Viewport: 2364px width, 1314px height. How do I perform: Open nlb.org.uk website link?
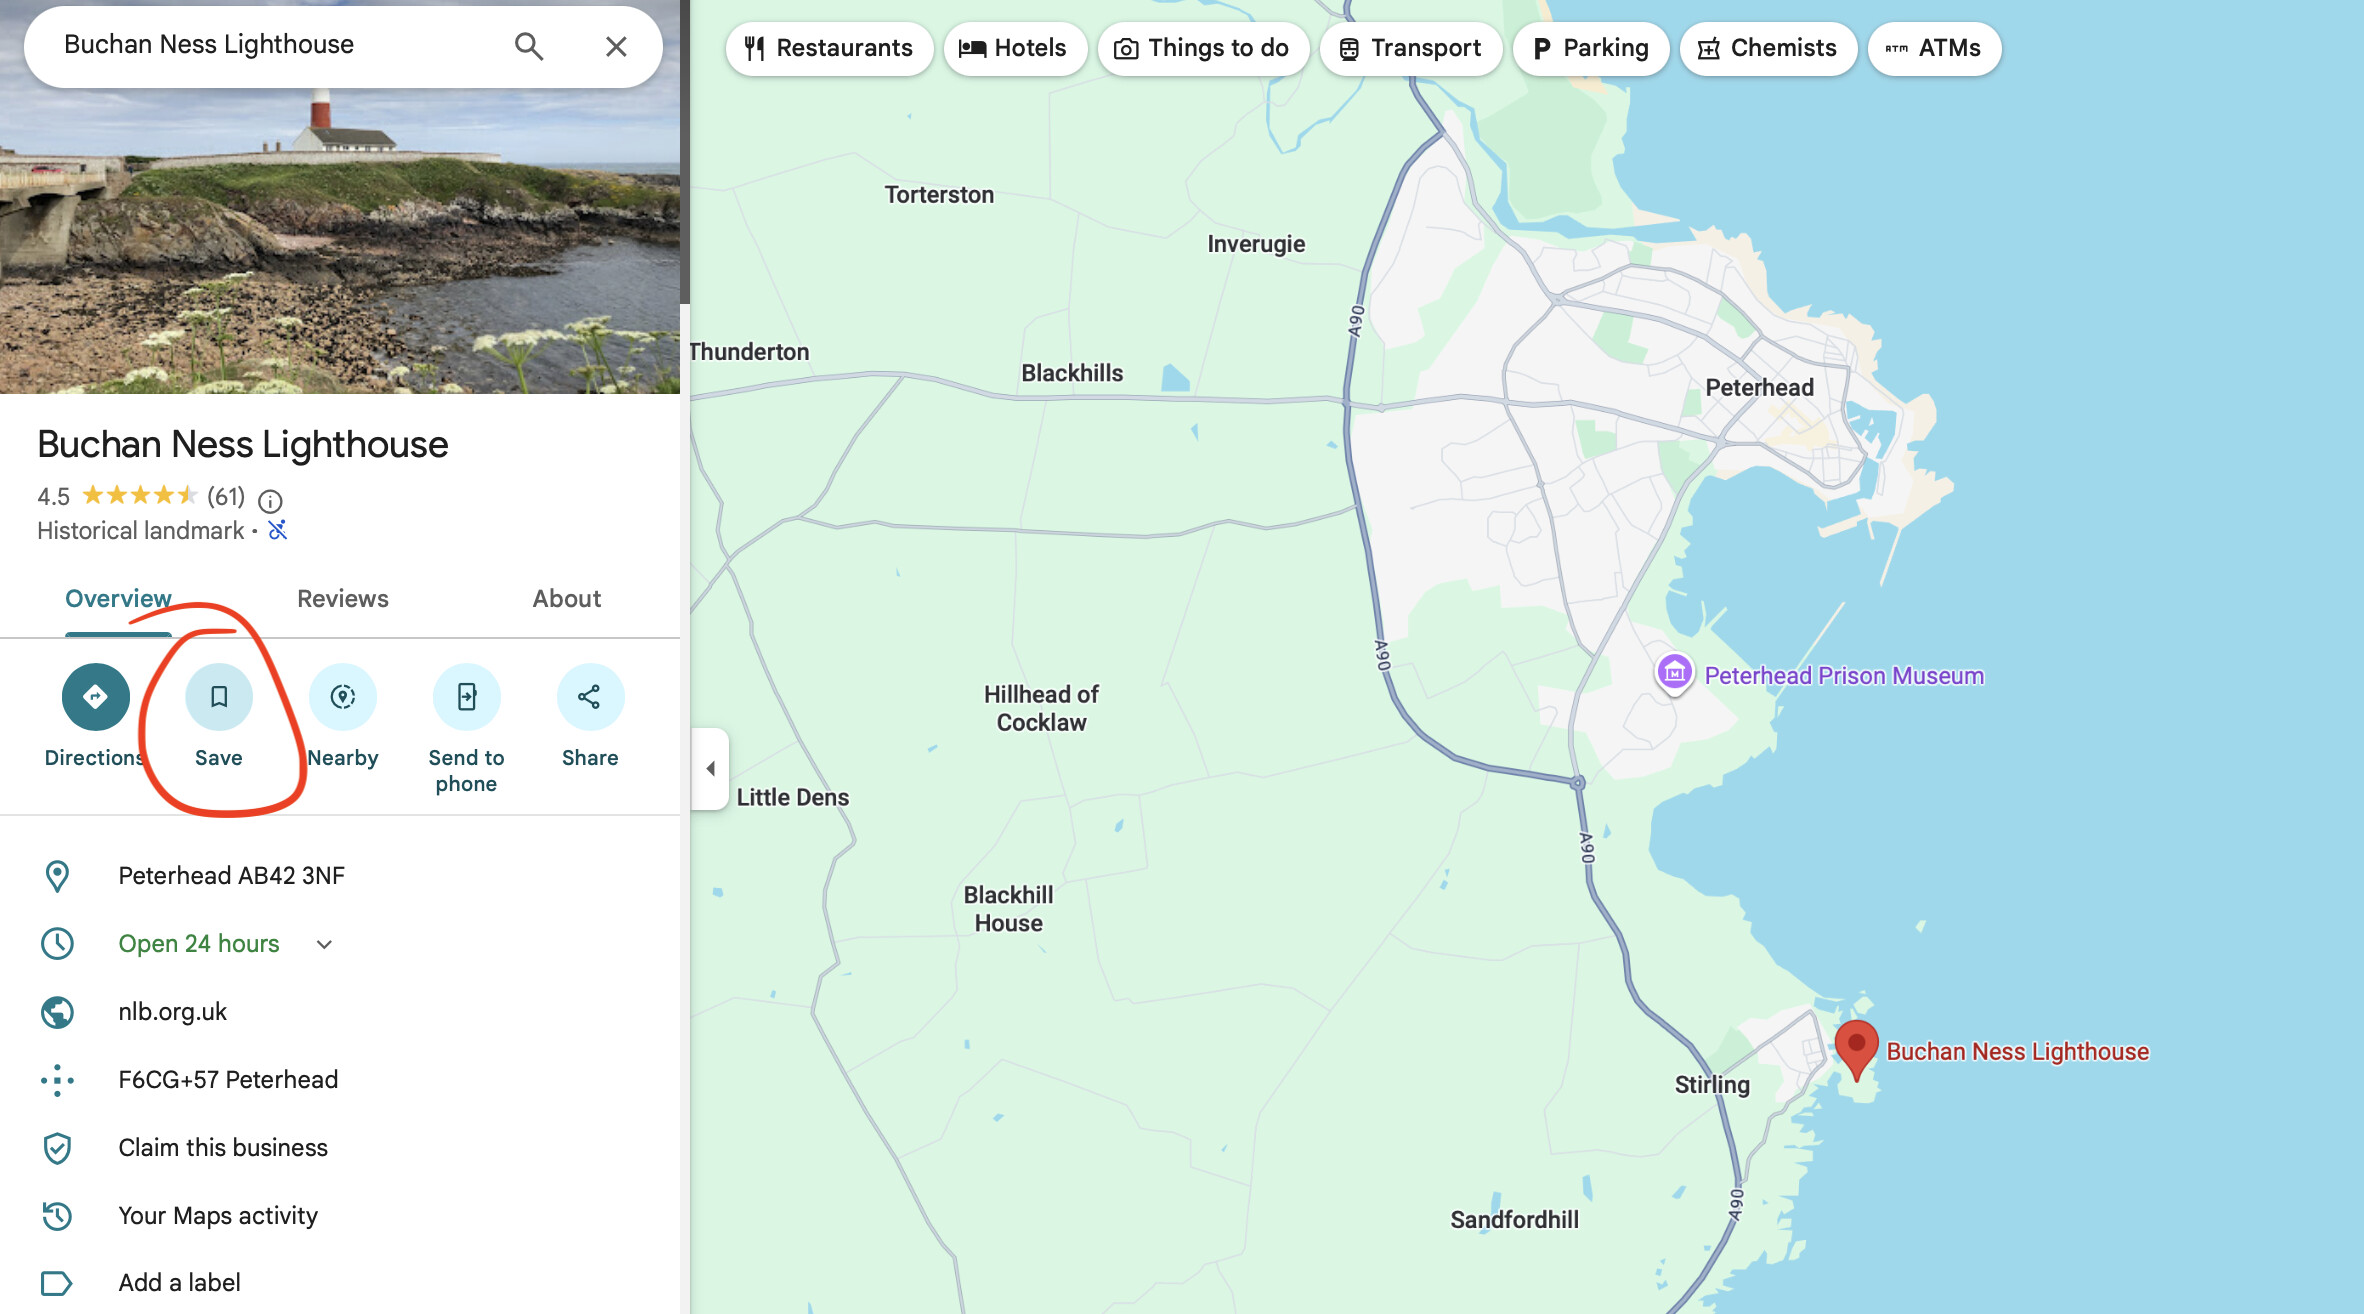(x=172, y=1011)
